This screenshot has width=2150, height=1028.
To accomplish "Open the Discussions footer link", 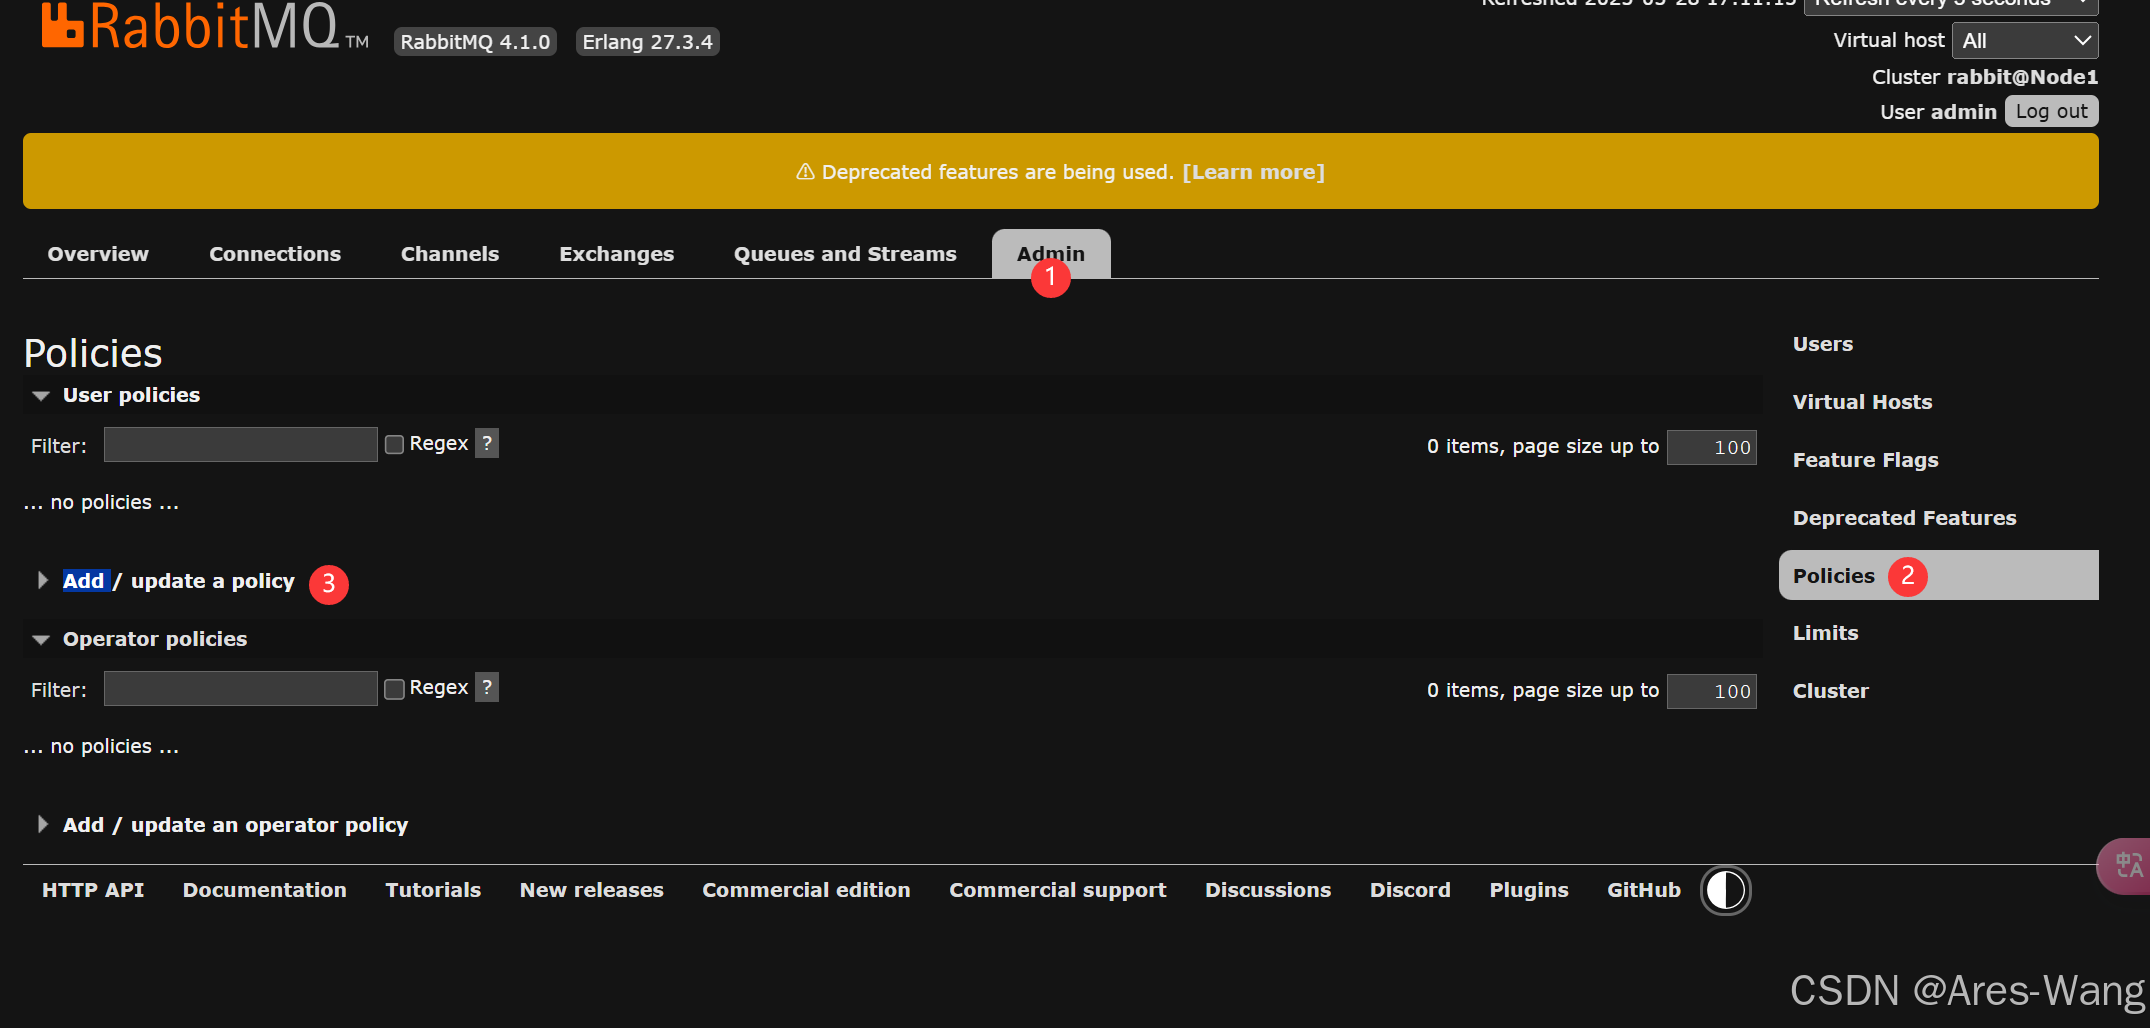I will (1267, 890).
